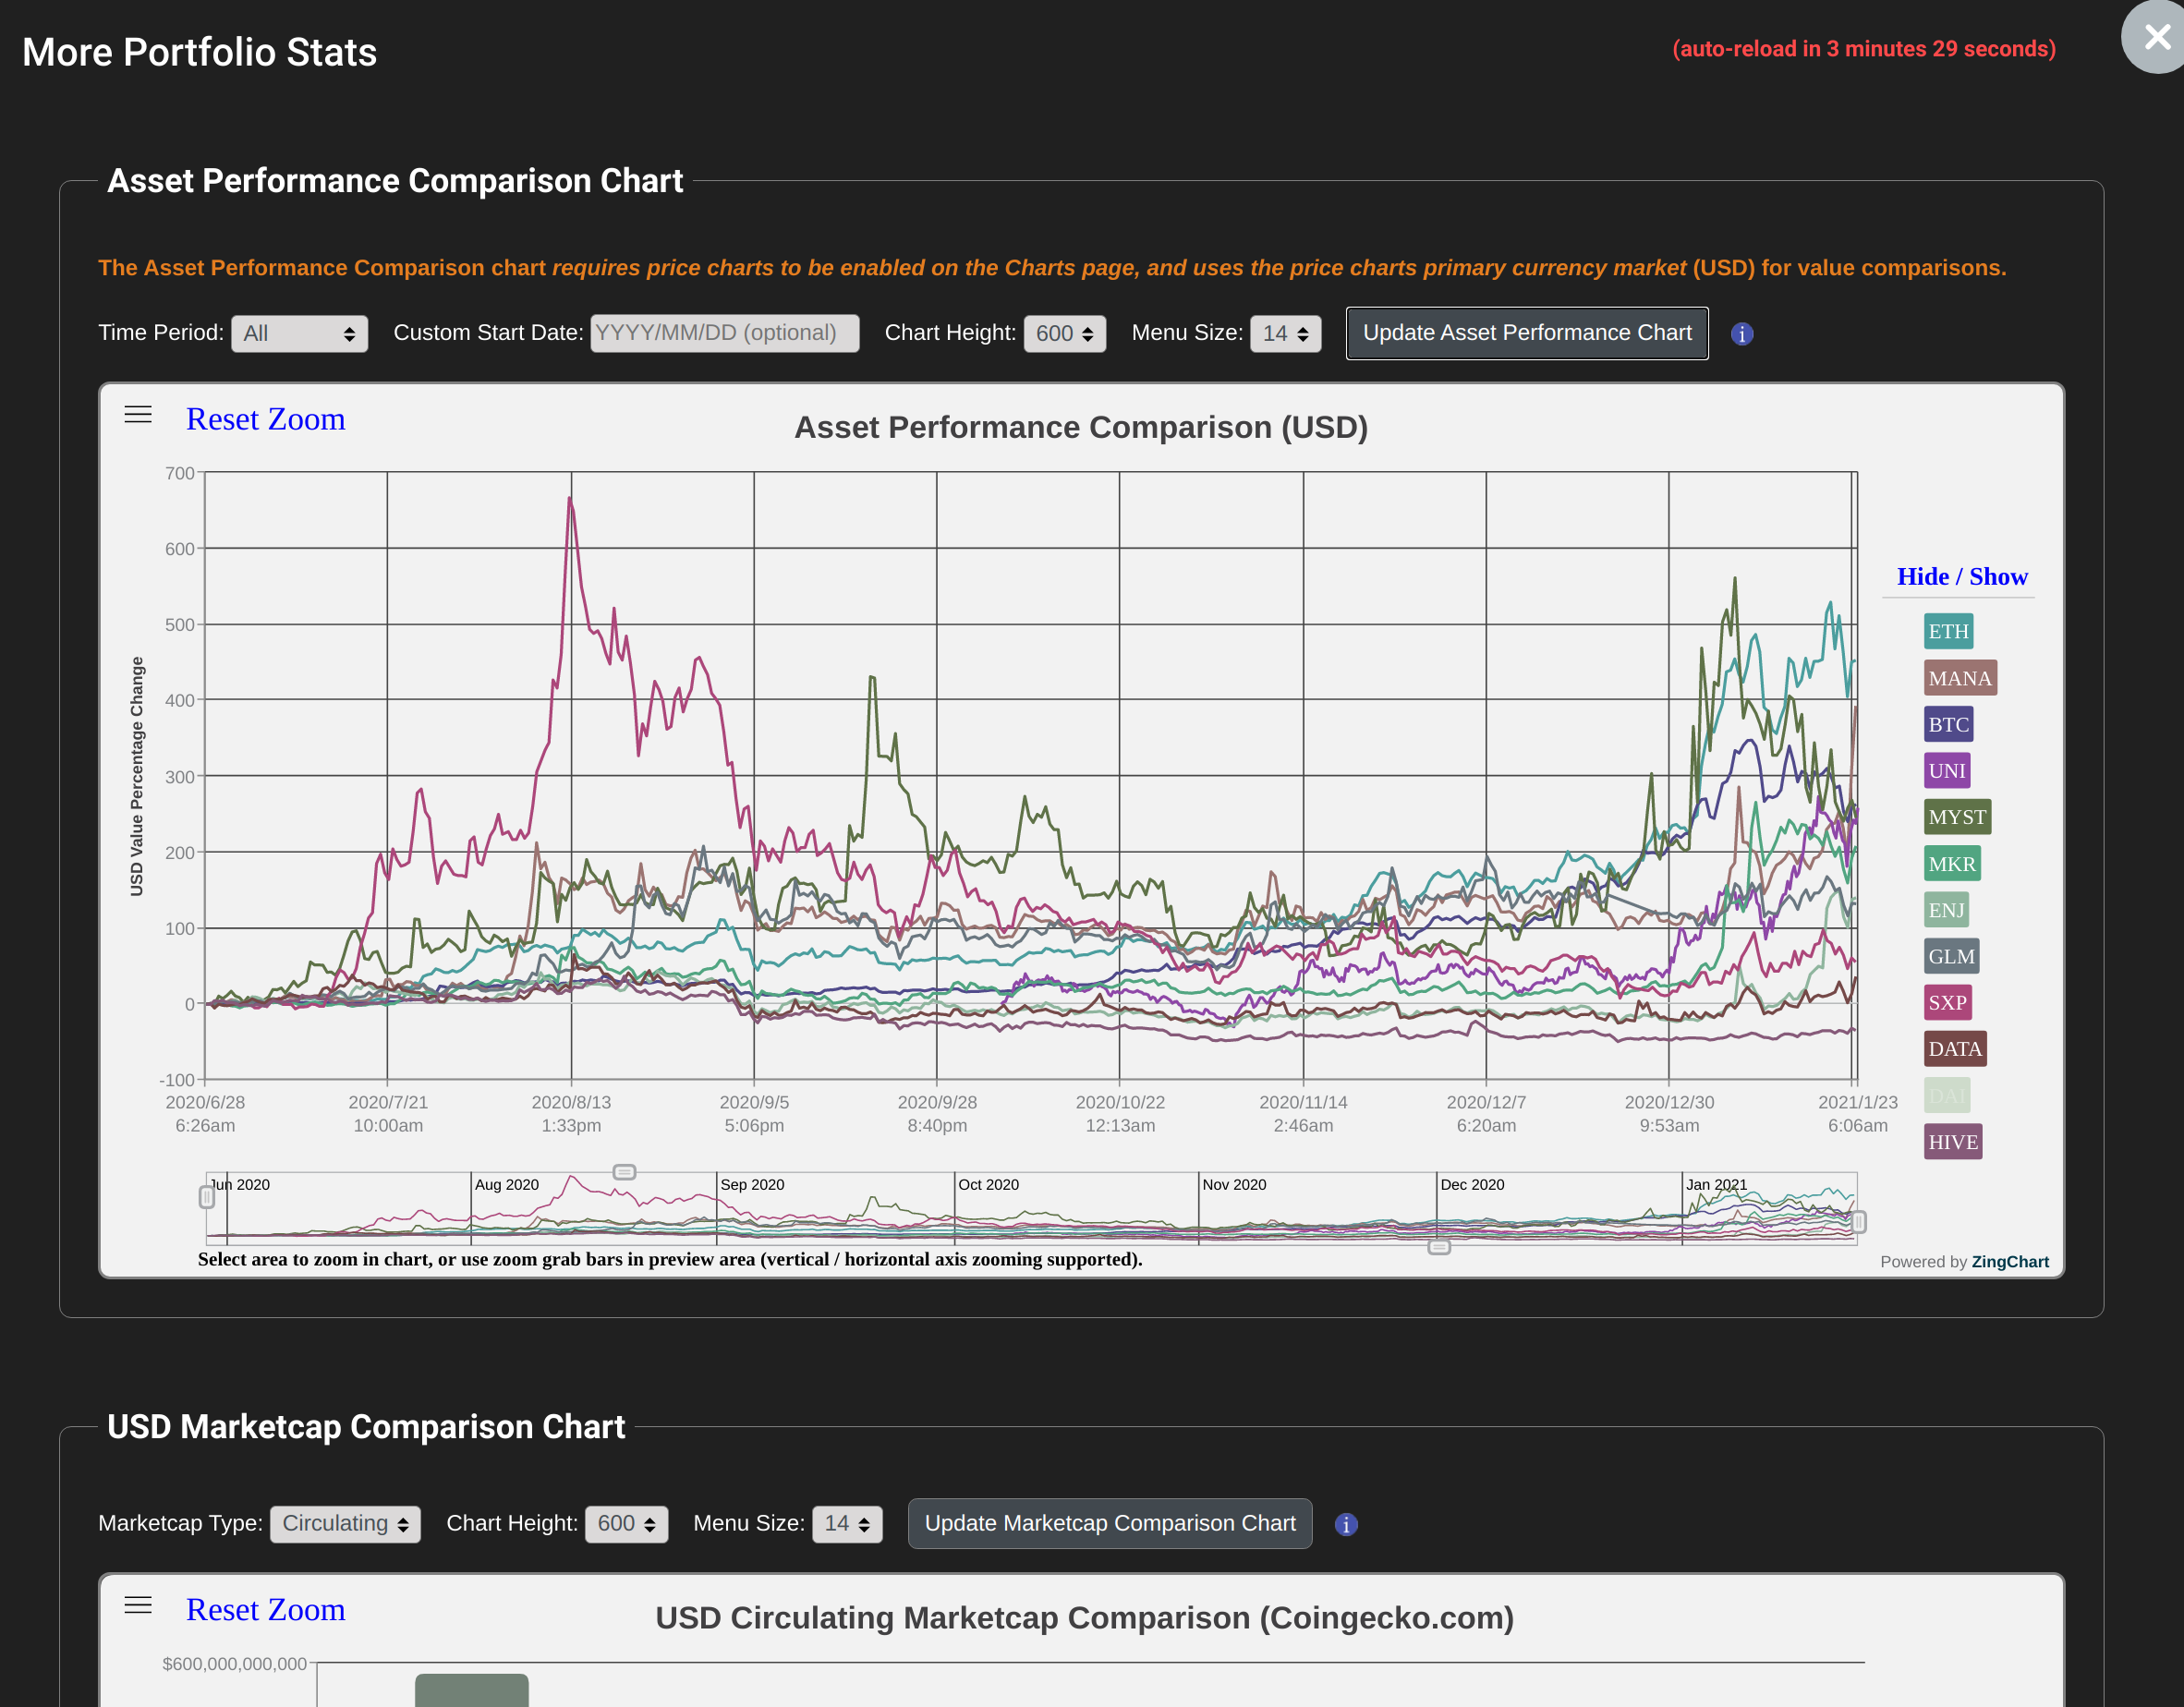The height and width of the screenshot is (1707, 2184).
Task: Toggle MANA series in chart legend
Action: [x=1960, y=678]
